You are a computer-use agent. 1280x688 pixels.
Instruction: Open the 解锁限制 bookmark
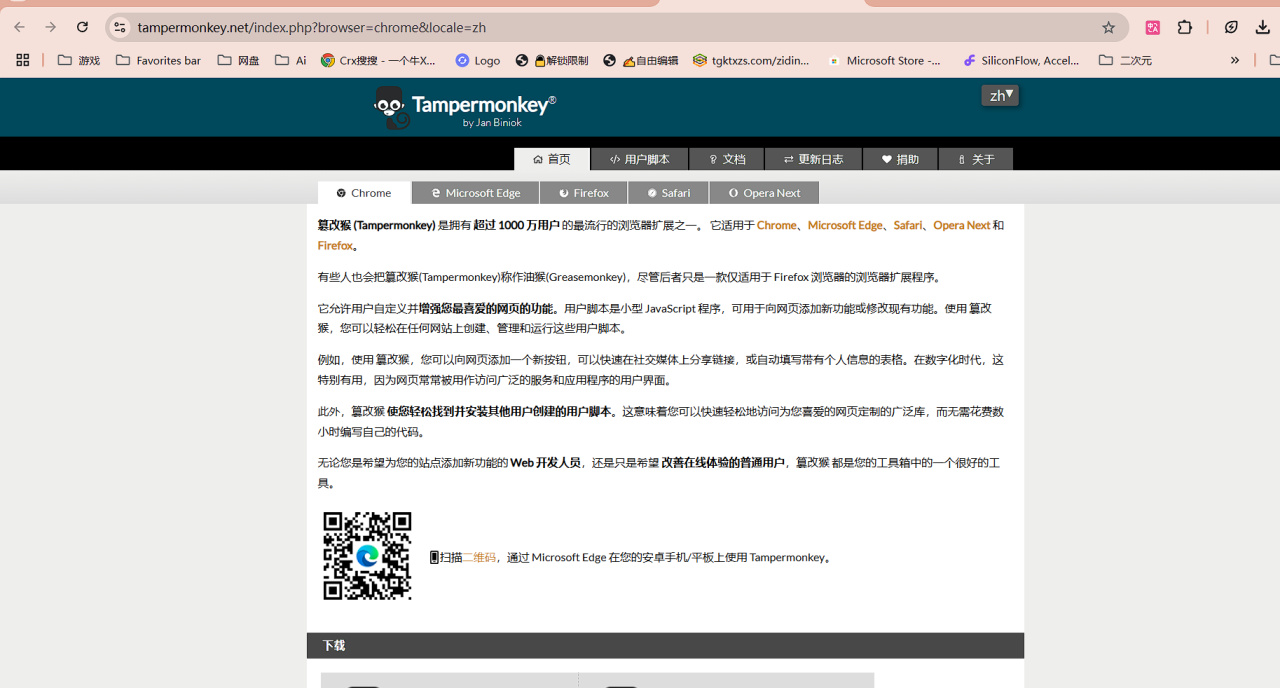point(552,60)
